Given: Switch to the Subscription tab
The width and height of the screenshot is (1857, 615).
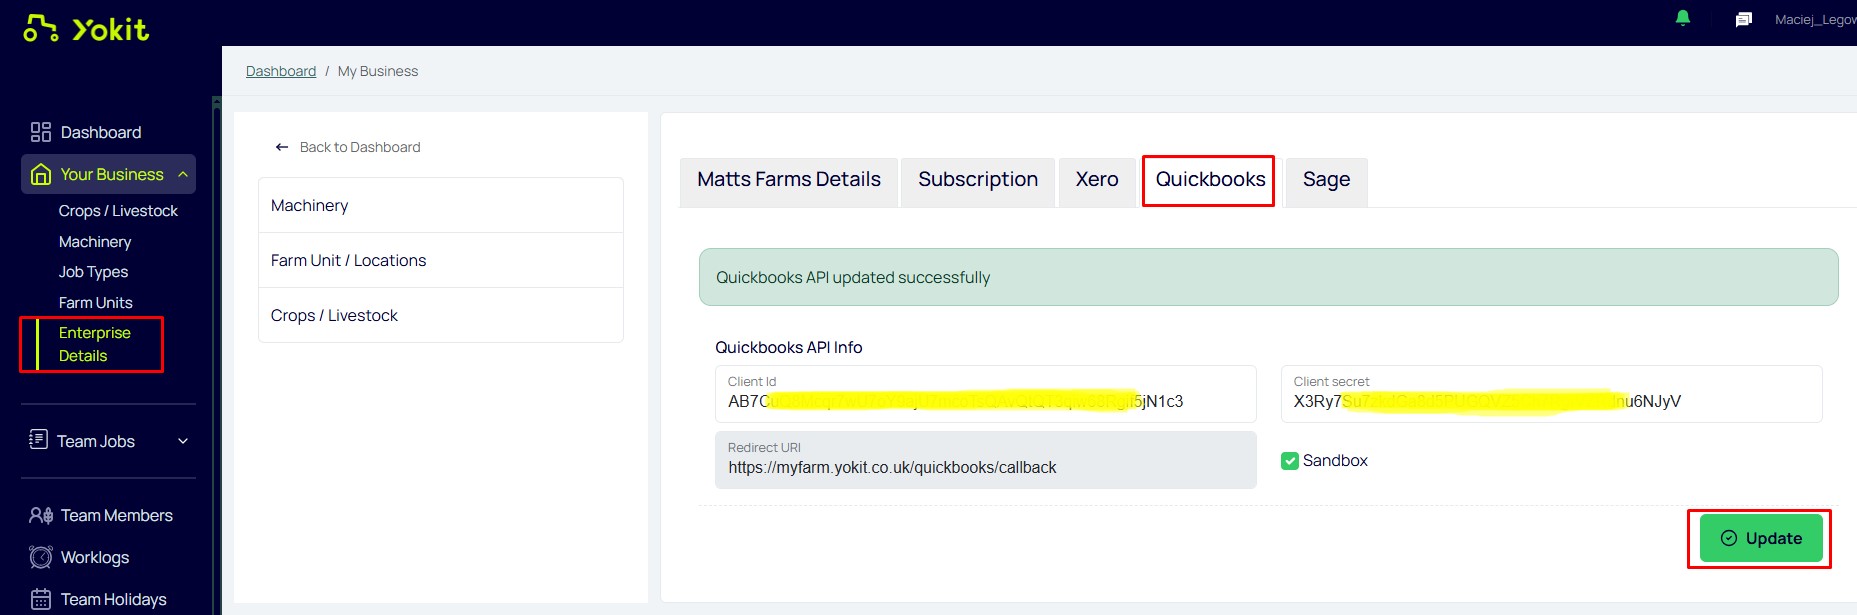Looking at the screenshot, I should [x=978, y=180].
